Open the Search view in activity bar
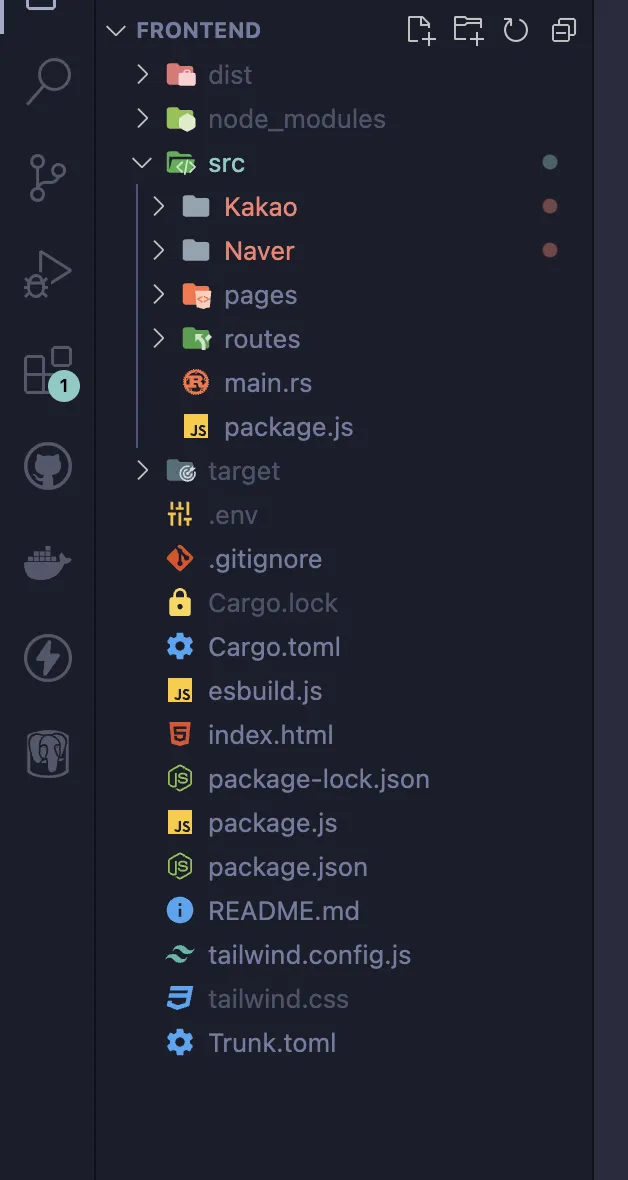Image resolution: width=628 pixels, height=1180 pixels. pos(48,82)
